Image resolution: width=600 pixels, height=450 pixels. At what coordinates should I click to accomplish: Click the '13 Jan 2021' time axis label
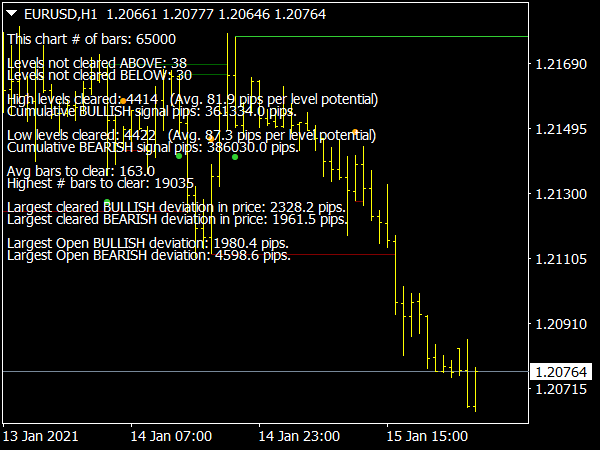tap(40, 436)
